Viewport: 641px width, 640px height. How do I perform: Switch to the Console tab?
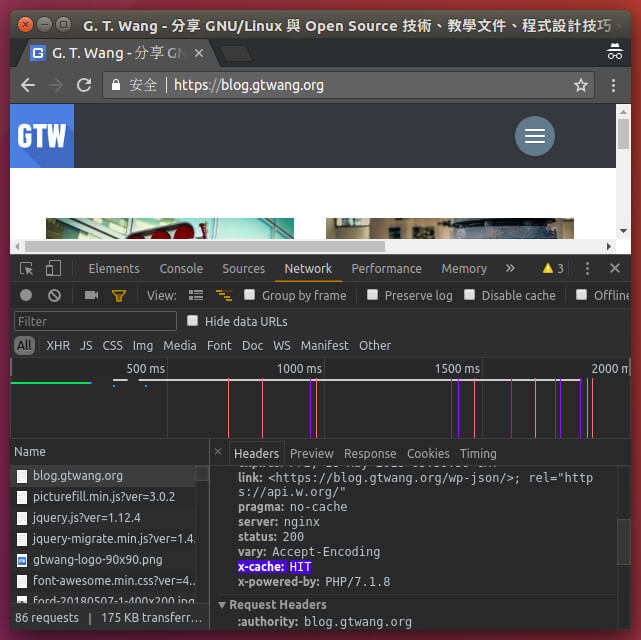[x=181, y=268]
